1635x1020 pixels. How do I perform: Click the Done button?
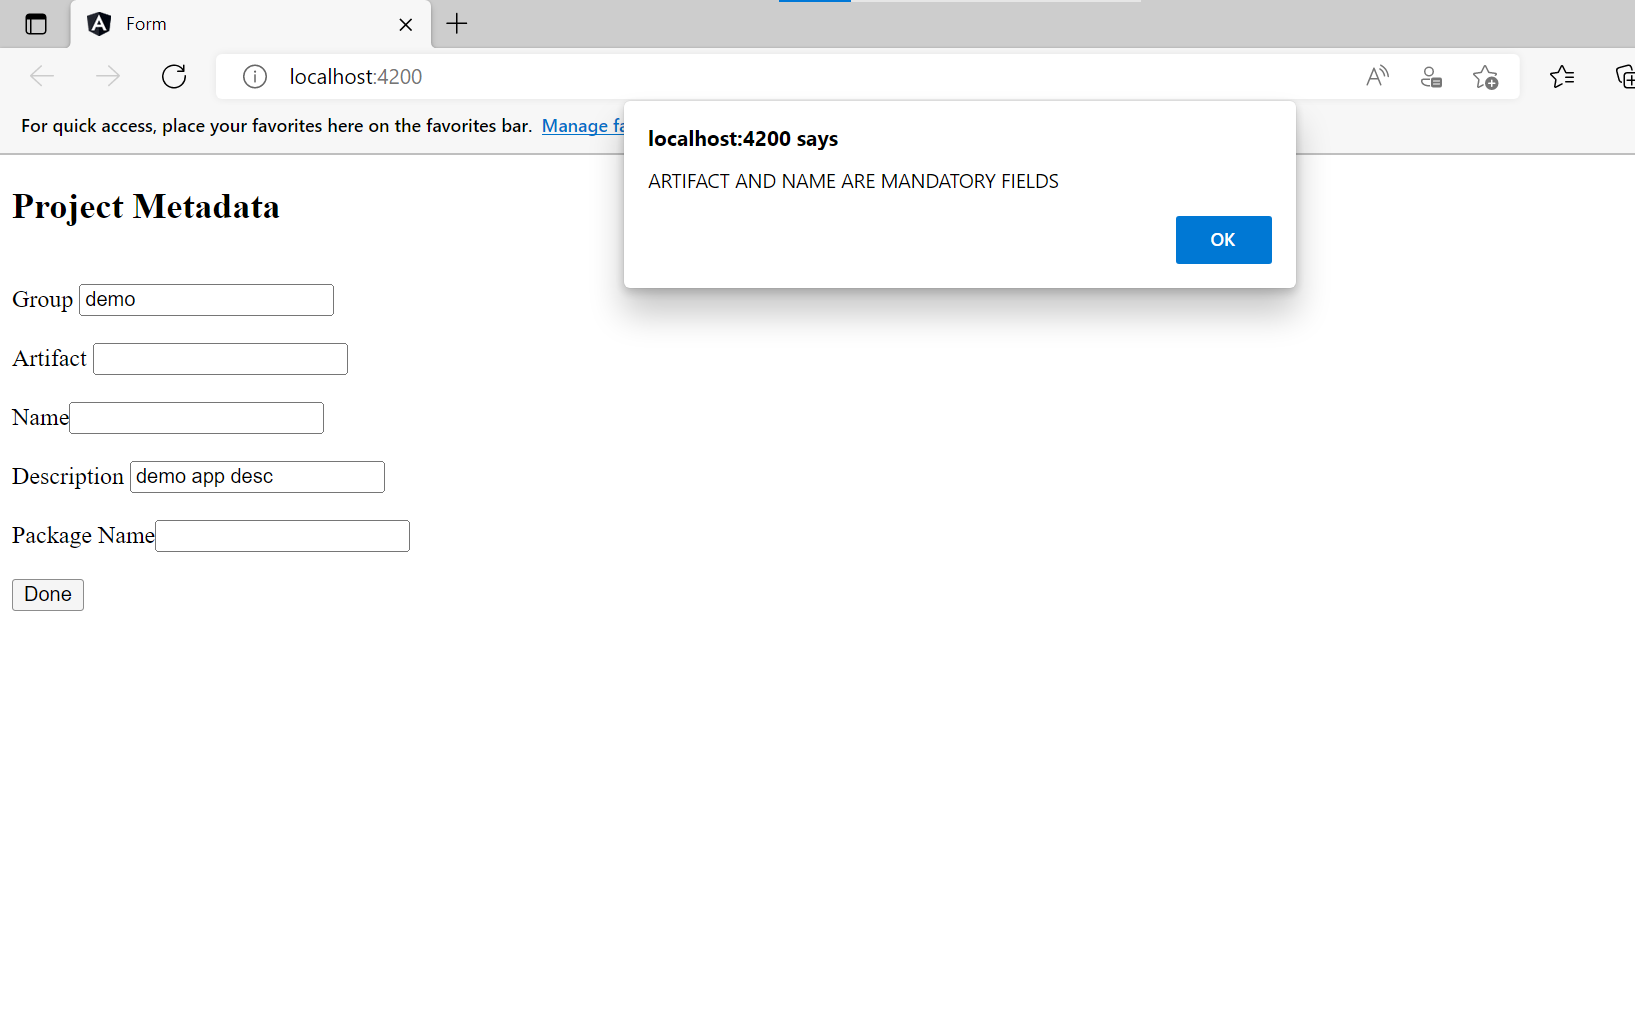[48, 595]
